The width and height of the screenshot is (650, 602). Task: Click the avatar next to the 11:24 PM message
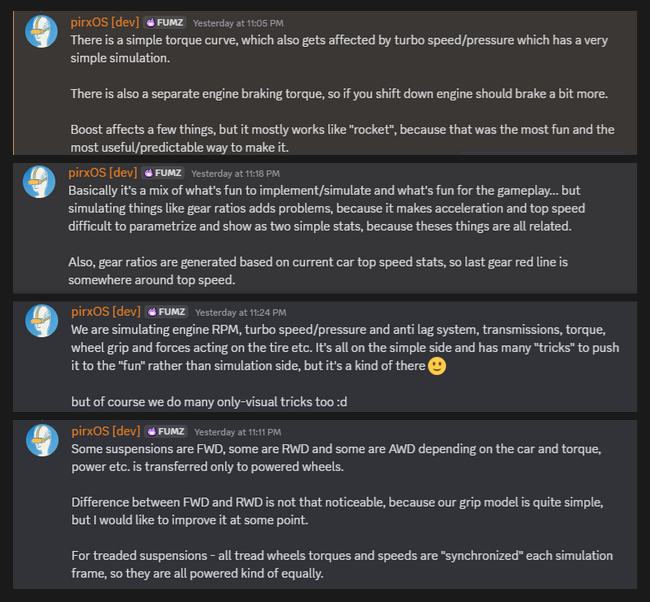pos(41,321)
